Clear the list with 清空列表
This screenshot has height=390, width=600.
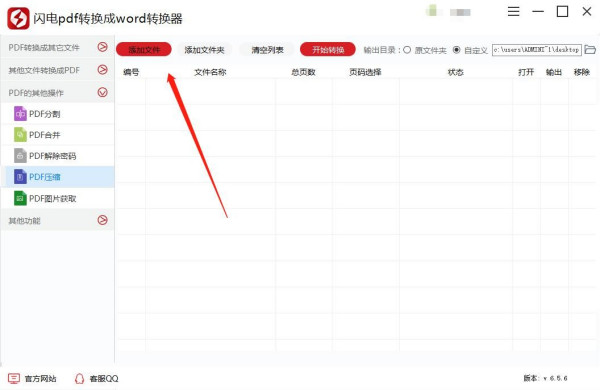pyautogui.click(x=267, y=50)
